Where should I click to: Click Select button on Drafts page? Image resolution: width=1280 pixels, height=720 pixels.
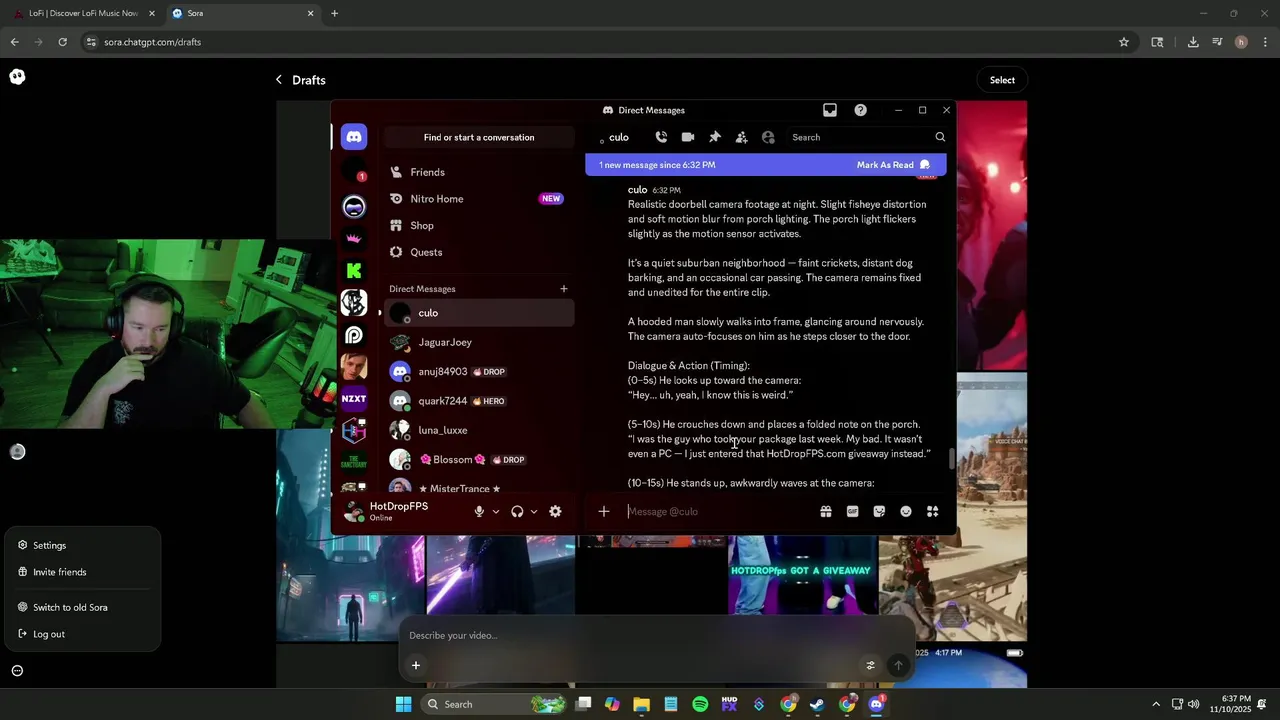pyautogui.click(x=1002, y=80)
